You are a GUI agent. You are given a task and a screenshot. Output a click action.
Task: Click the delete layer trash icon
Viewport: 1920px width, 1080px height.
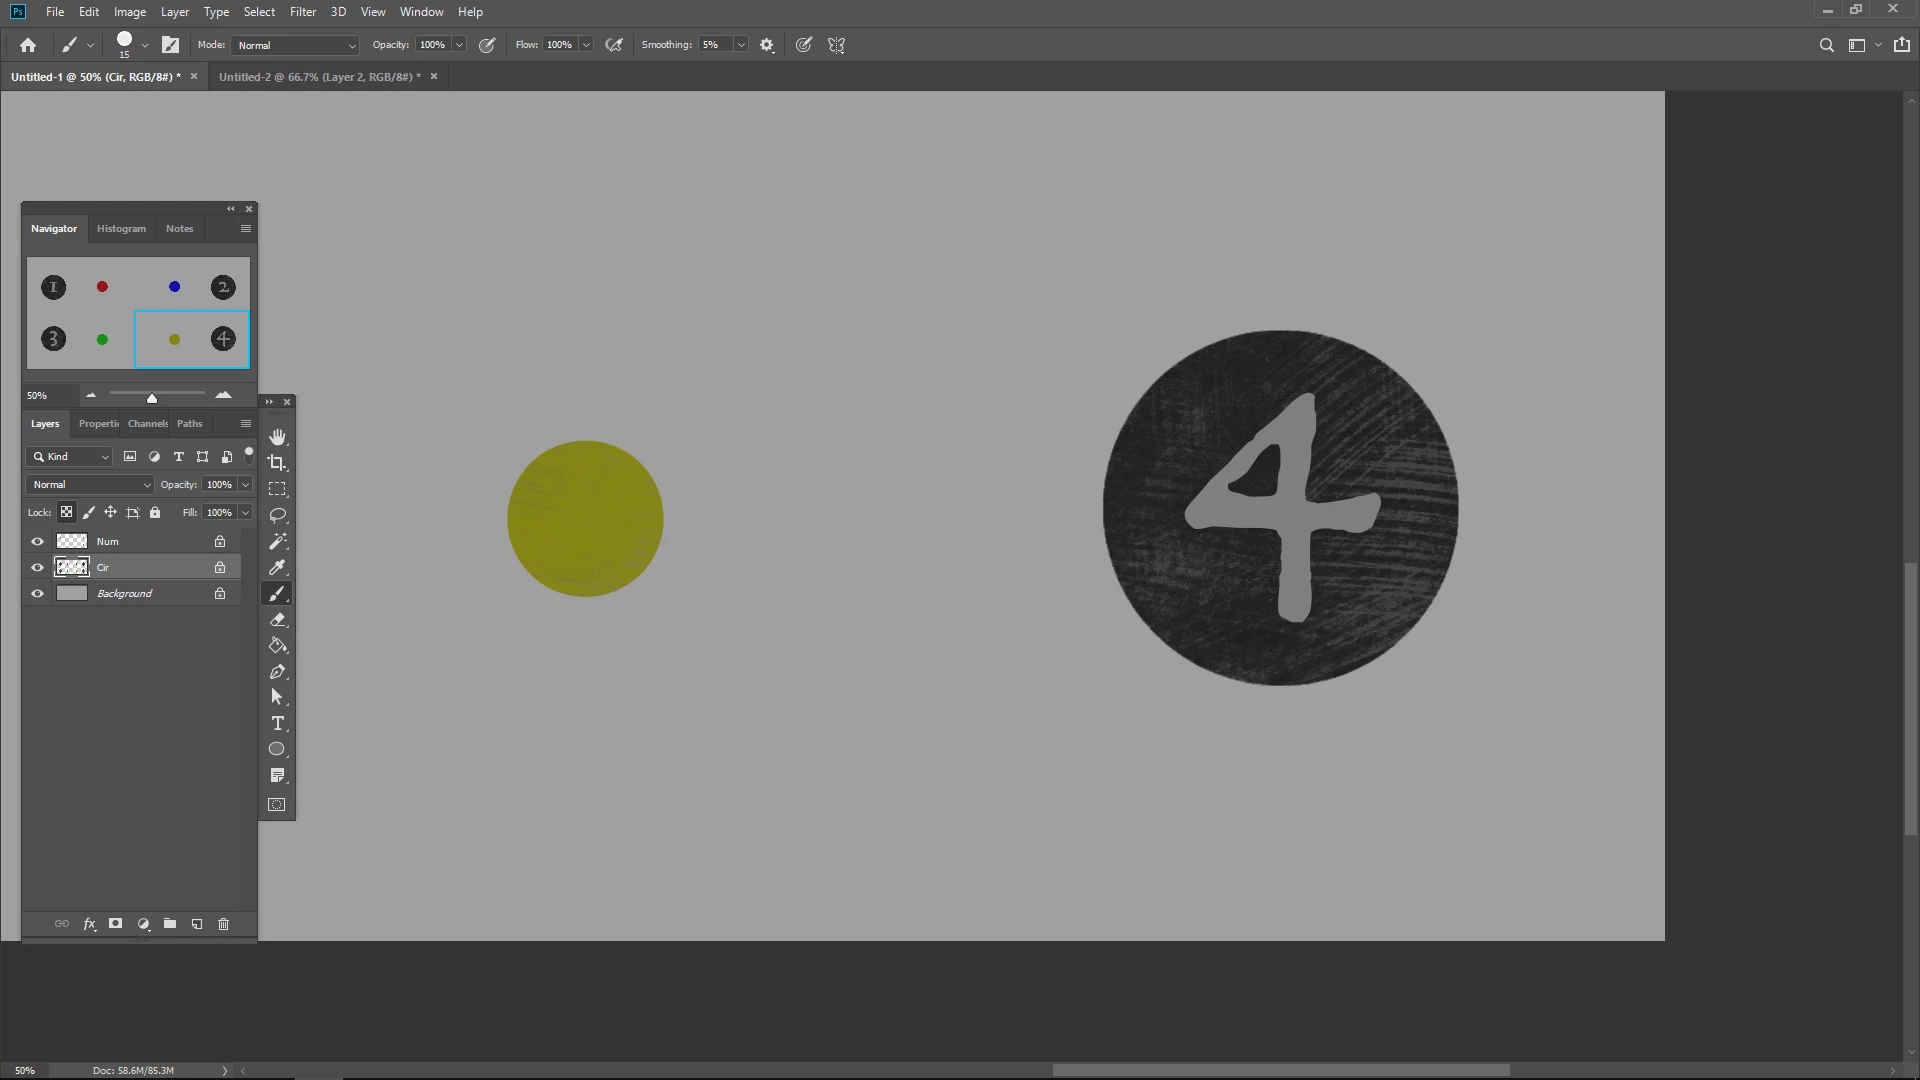(x=223, y=924)
